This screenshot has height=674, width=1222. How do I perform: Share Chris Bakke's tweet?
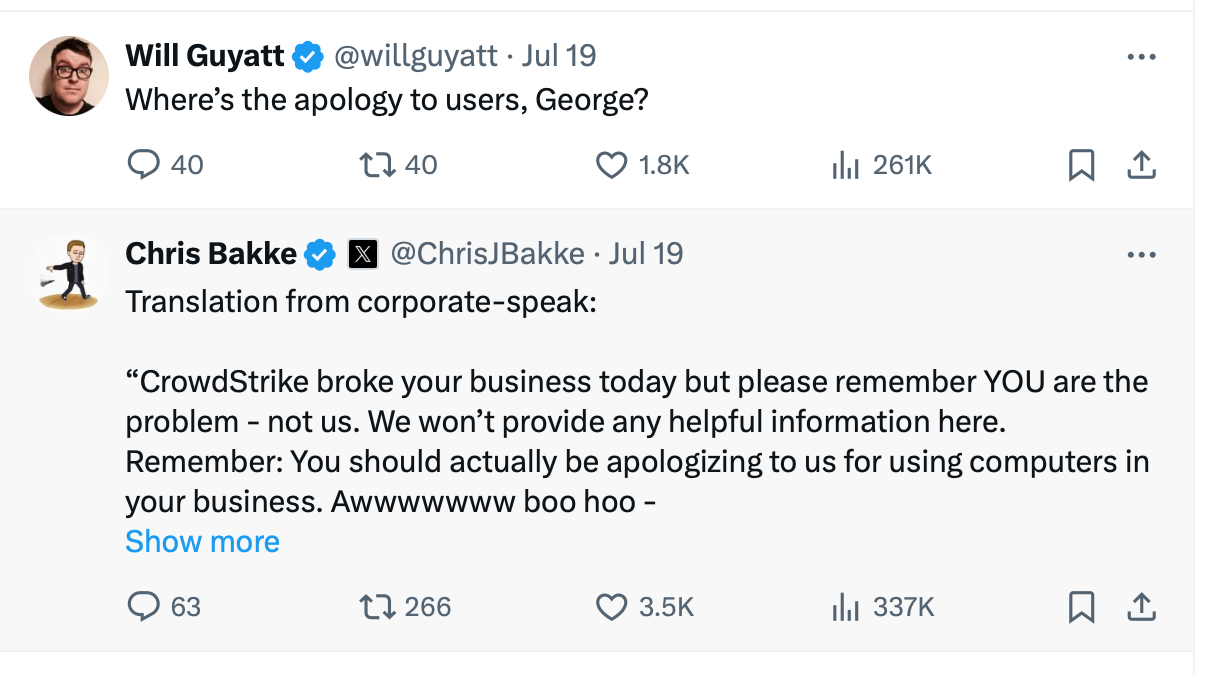point(1141,606)
